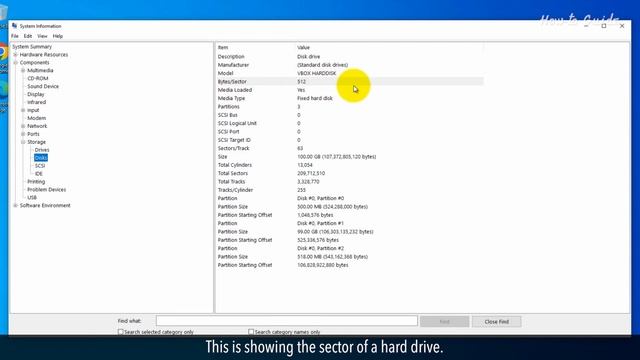Select Components label in tree
The width and height of the screenshot is (640, 360).
click(x=34, y=62)
